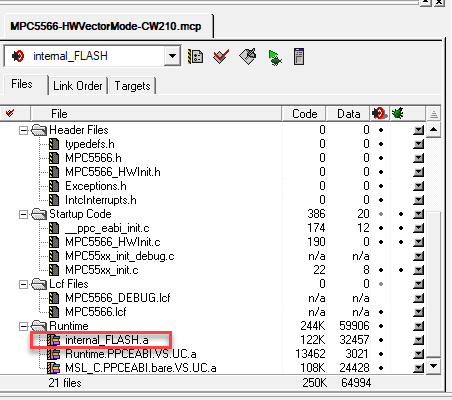Click the debug bug column header icon
Viewport: 452px width, 400px height.
click(x=398, y=113)
